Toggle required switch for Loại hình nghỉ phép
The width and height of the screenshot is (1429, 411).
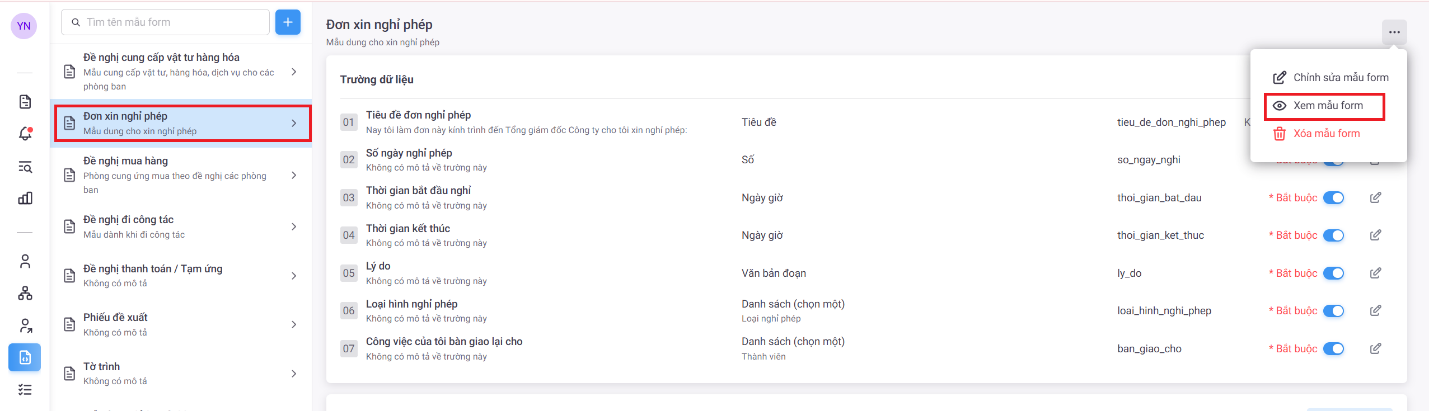1333,311
